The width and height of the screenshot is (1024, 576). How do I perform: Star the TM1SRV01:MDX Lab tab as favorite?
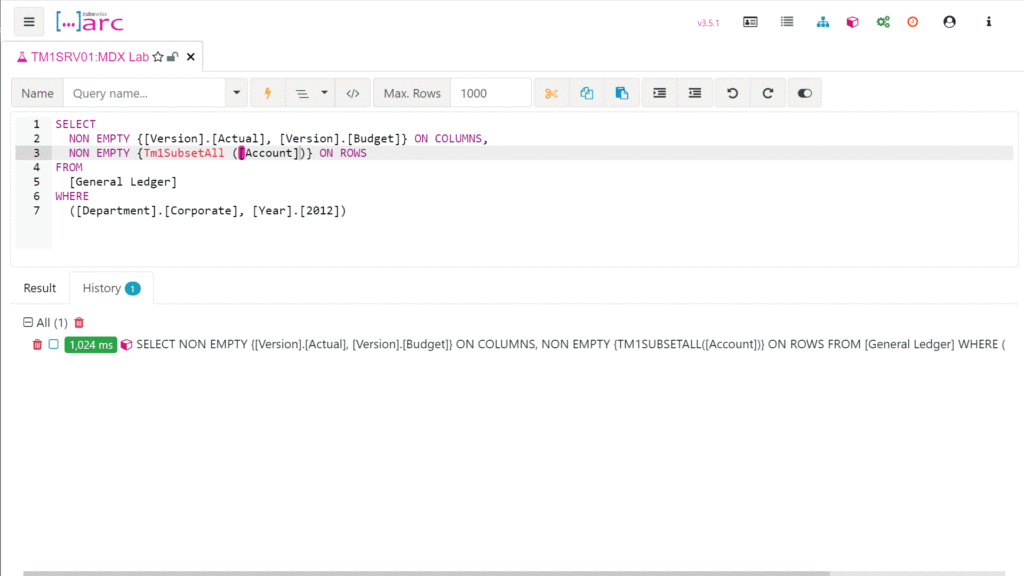(158, 57)
